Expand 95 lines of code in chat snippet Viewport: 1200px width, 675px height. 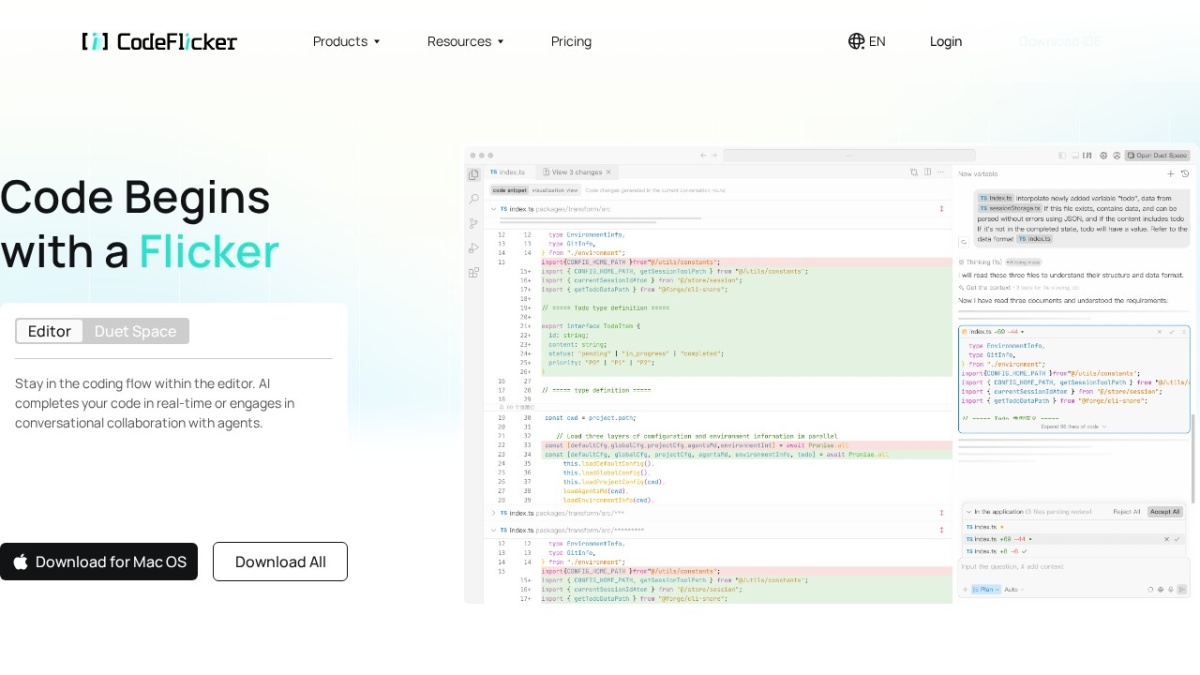(x=1074, y=427)
